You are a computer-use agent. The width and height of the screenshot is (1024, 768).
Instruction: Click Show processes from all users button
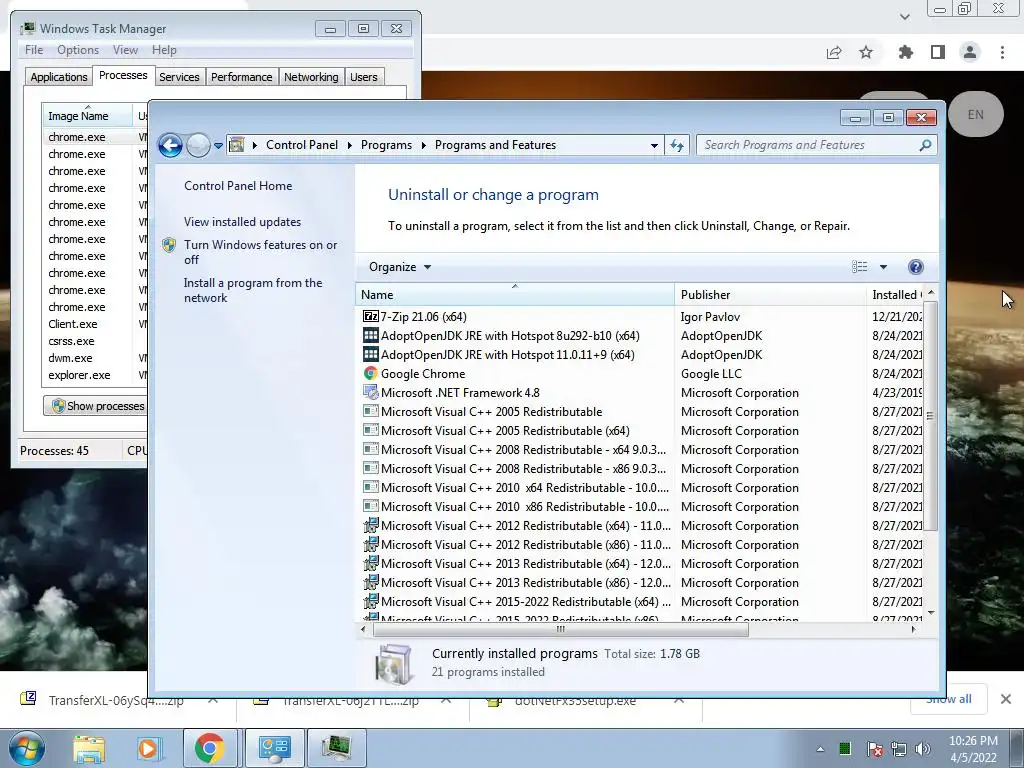95,406
